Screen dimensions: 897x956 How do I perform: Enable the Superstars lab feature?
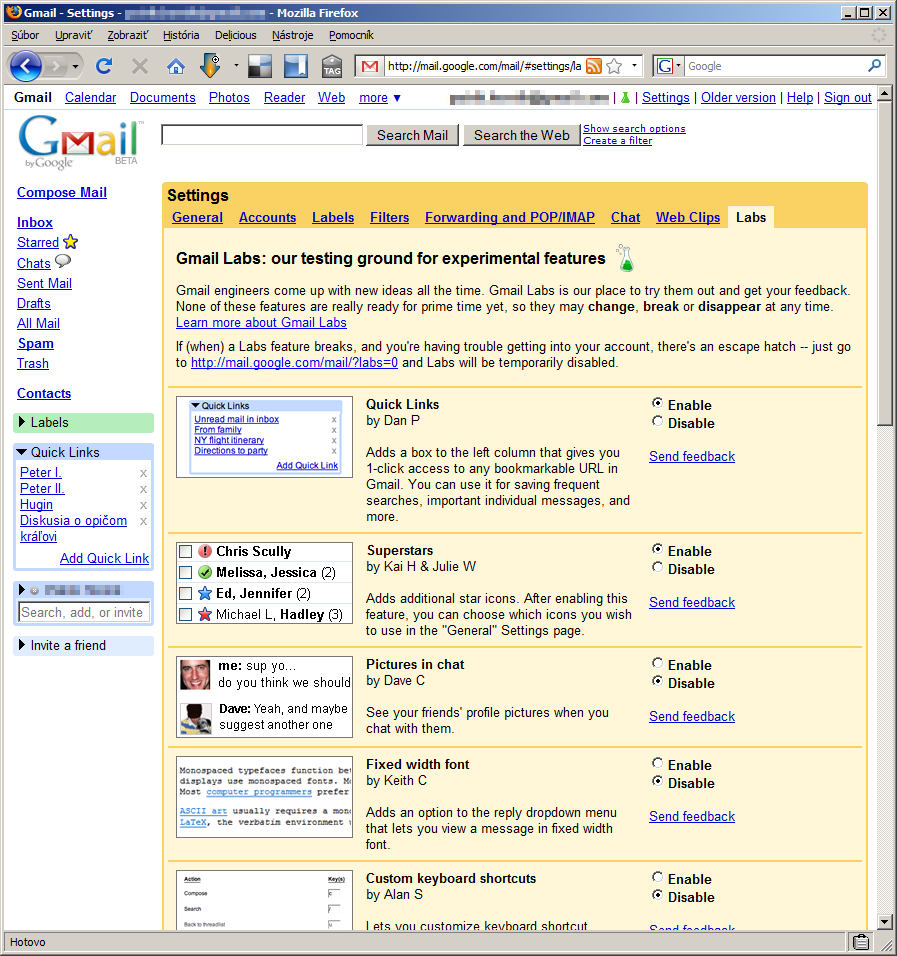657,549
